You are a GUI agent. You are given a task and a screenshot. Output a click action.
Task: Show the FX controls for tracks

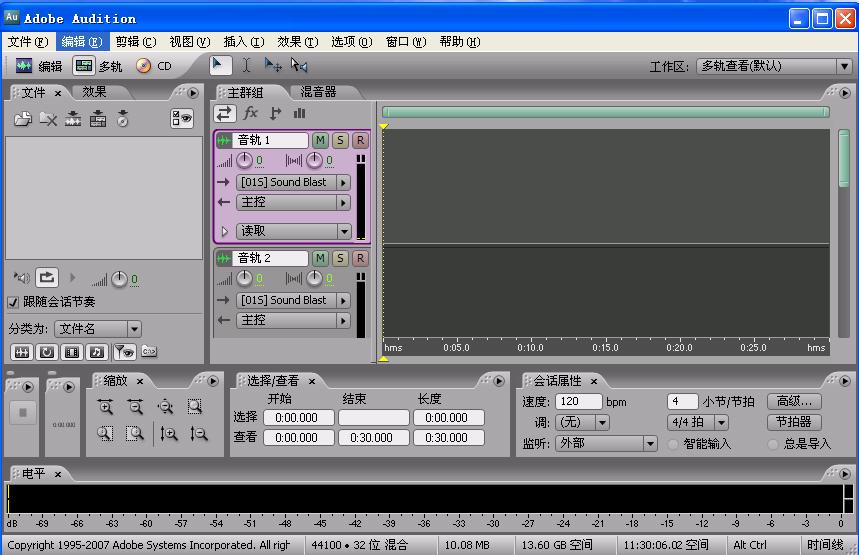pos(251,113)
